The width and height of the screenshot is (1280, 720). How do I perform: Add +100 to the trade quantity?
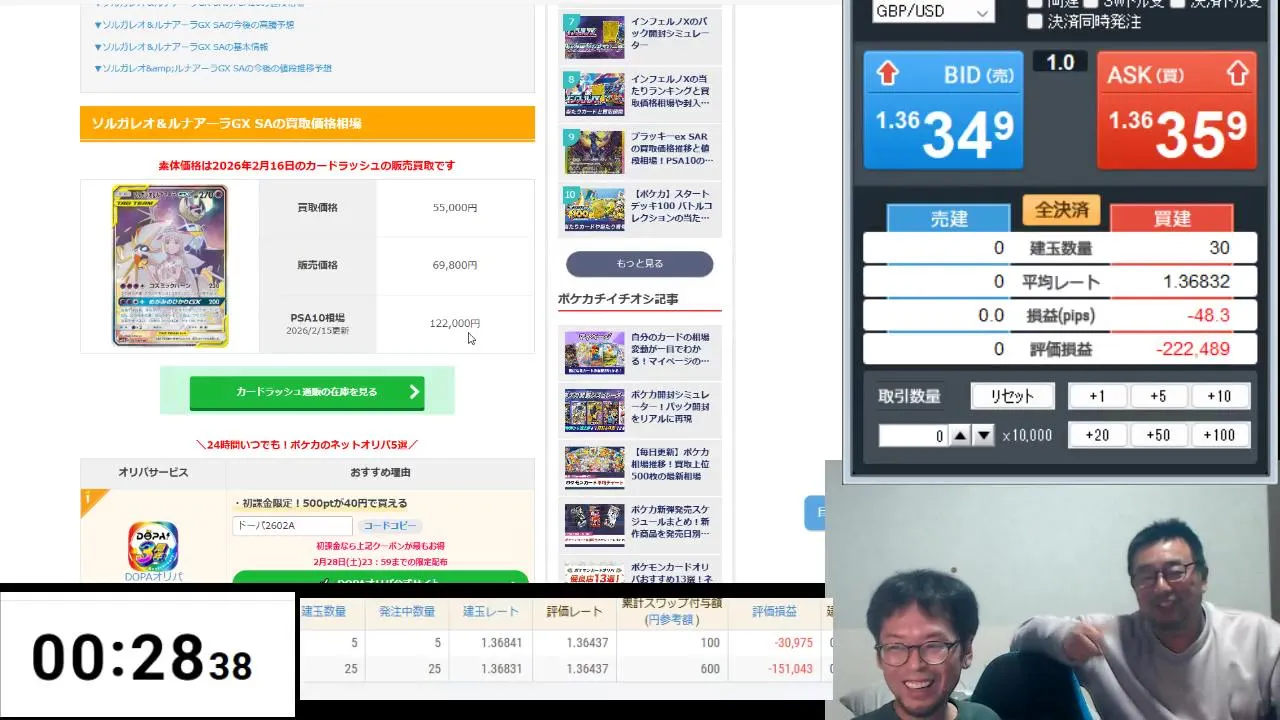pos(1219,435)
